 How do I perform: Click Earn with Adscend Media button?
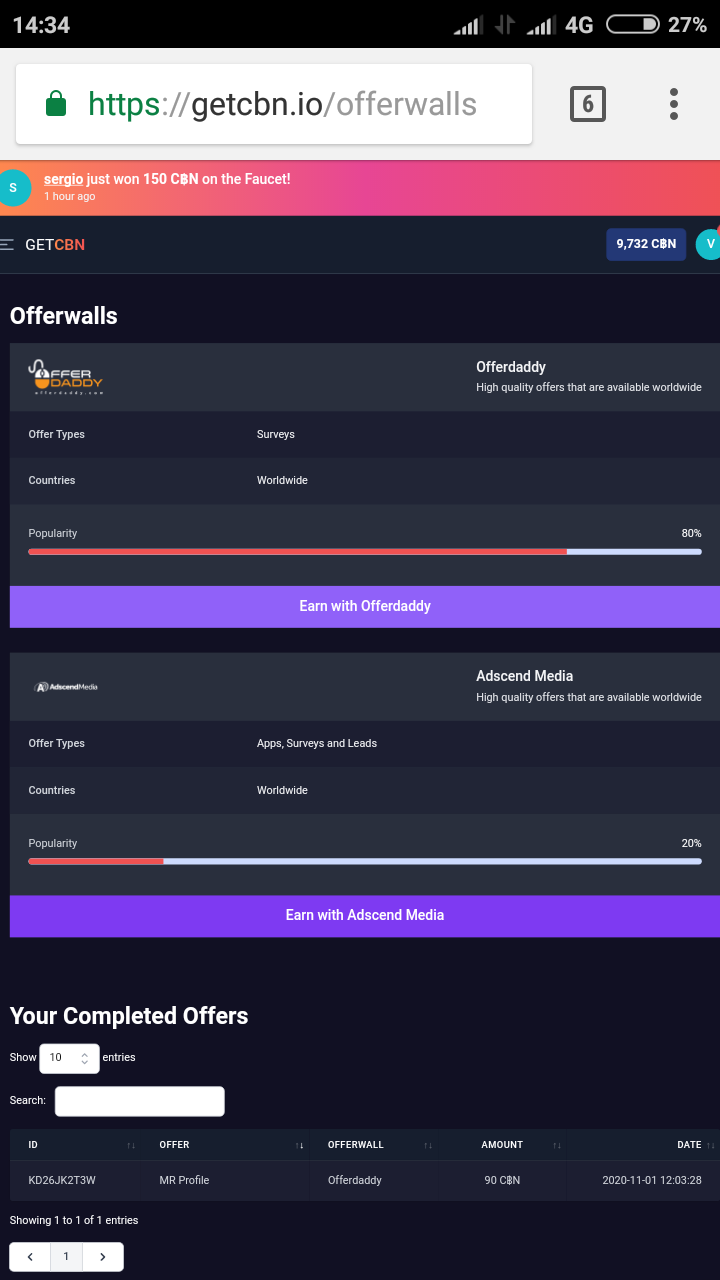365,915
